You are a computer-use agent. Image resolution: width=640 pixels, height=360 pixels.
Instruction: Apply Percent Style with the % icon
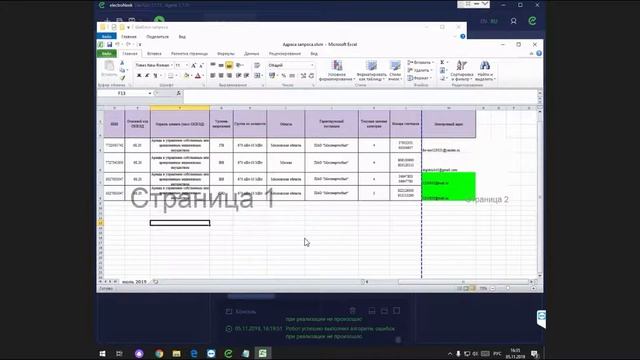(x=284, y=76)
